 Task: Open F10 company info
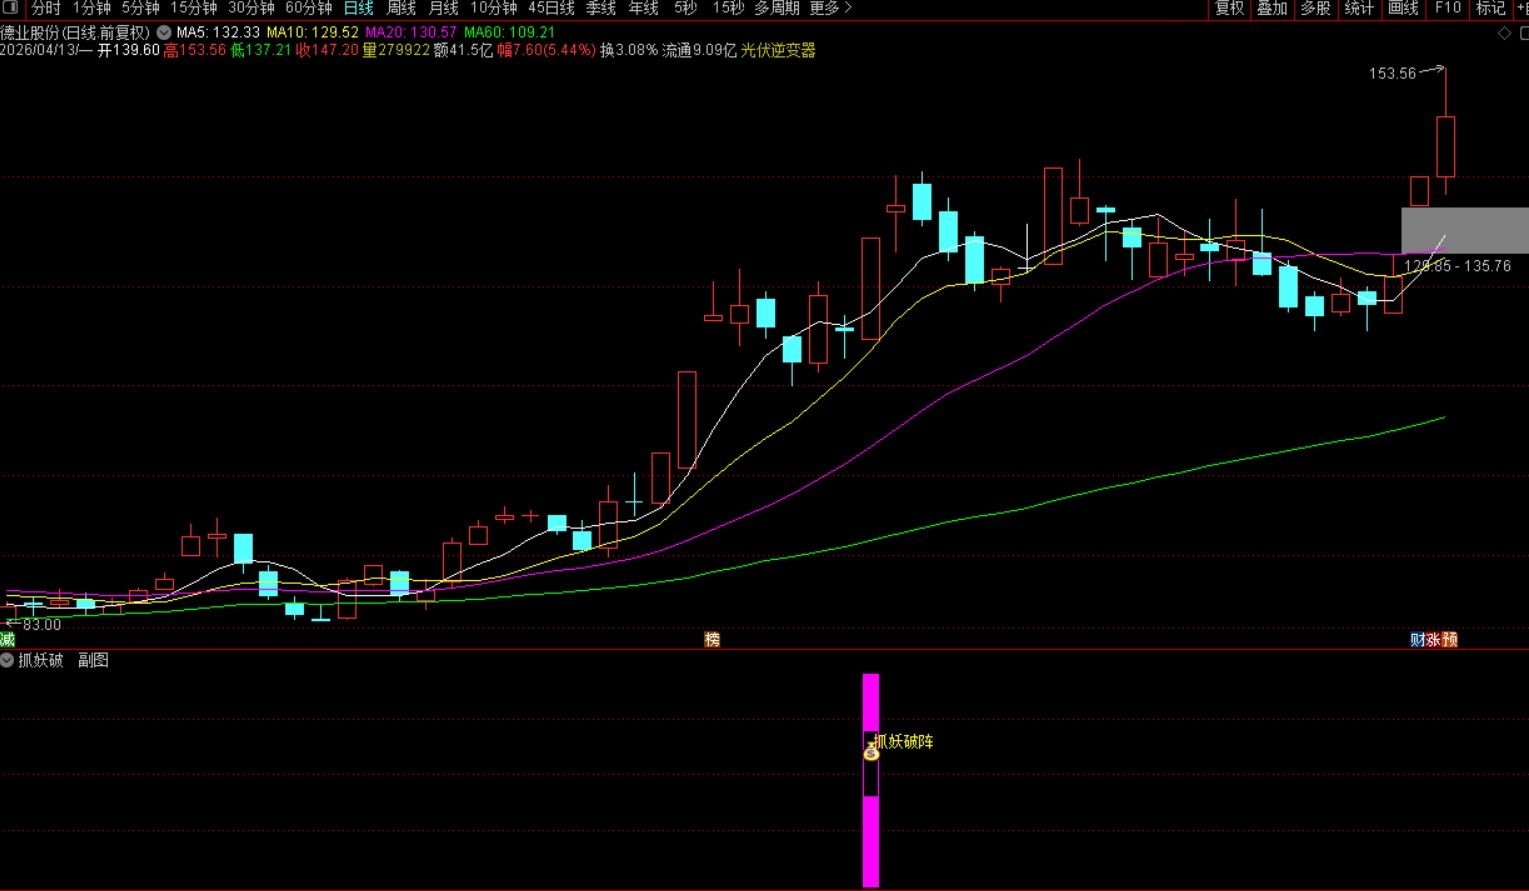point(1447,8)
